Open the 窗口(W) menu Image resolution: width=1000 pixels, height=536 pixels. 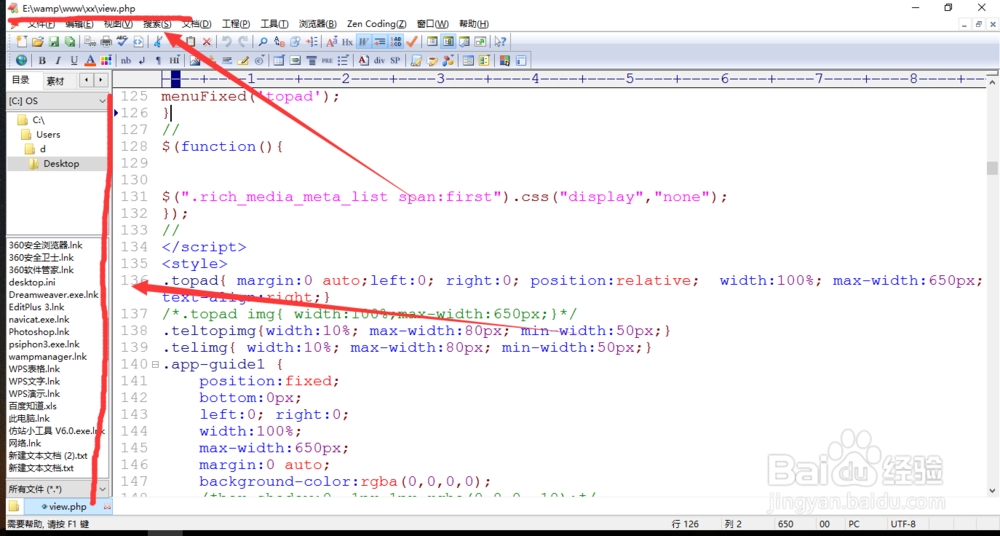point(433,24)
